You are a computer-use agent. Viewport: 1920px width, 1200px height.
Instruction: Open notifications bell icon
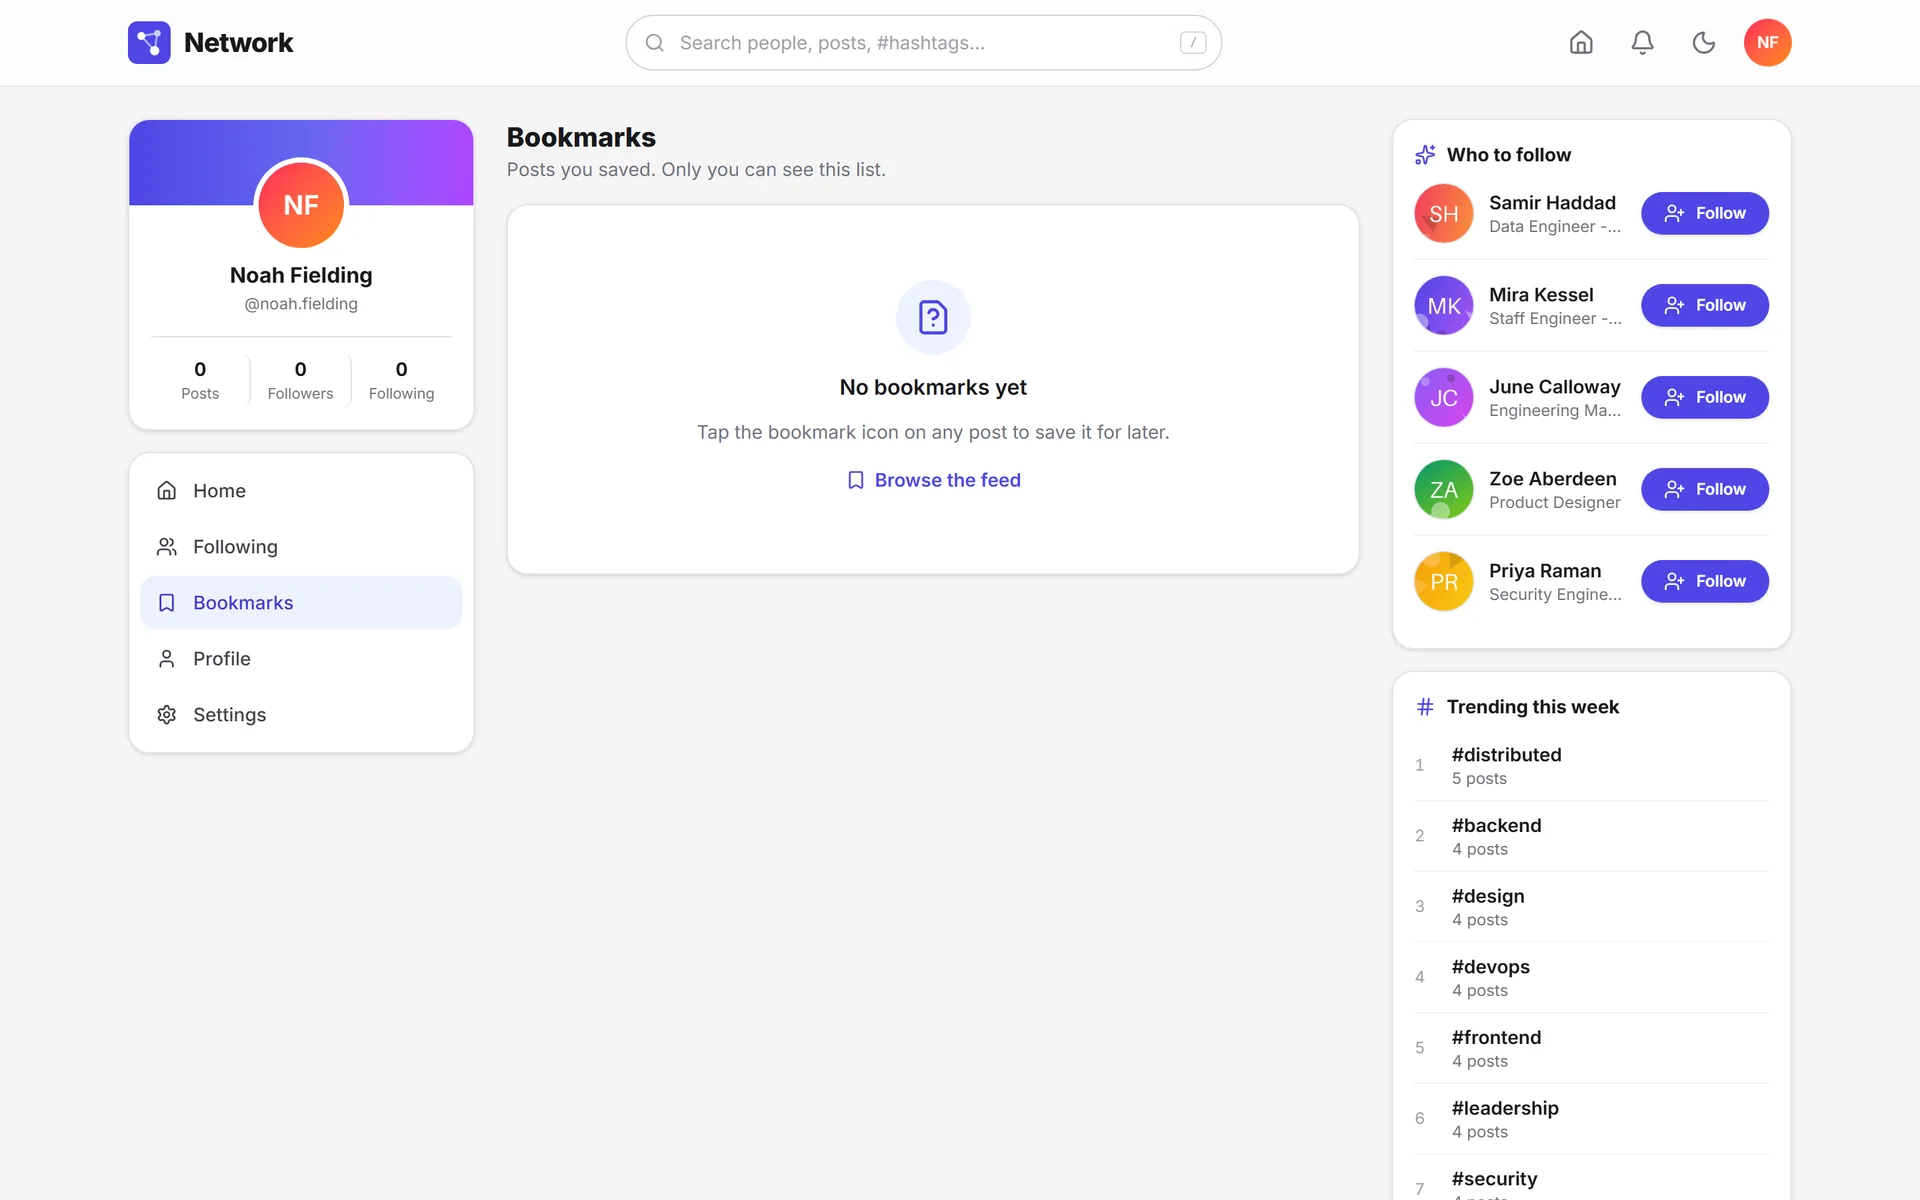(1642, 42)
